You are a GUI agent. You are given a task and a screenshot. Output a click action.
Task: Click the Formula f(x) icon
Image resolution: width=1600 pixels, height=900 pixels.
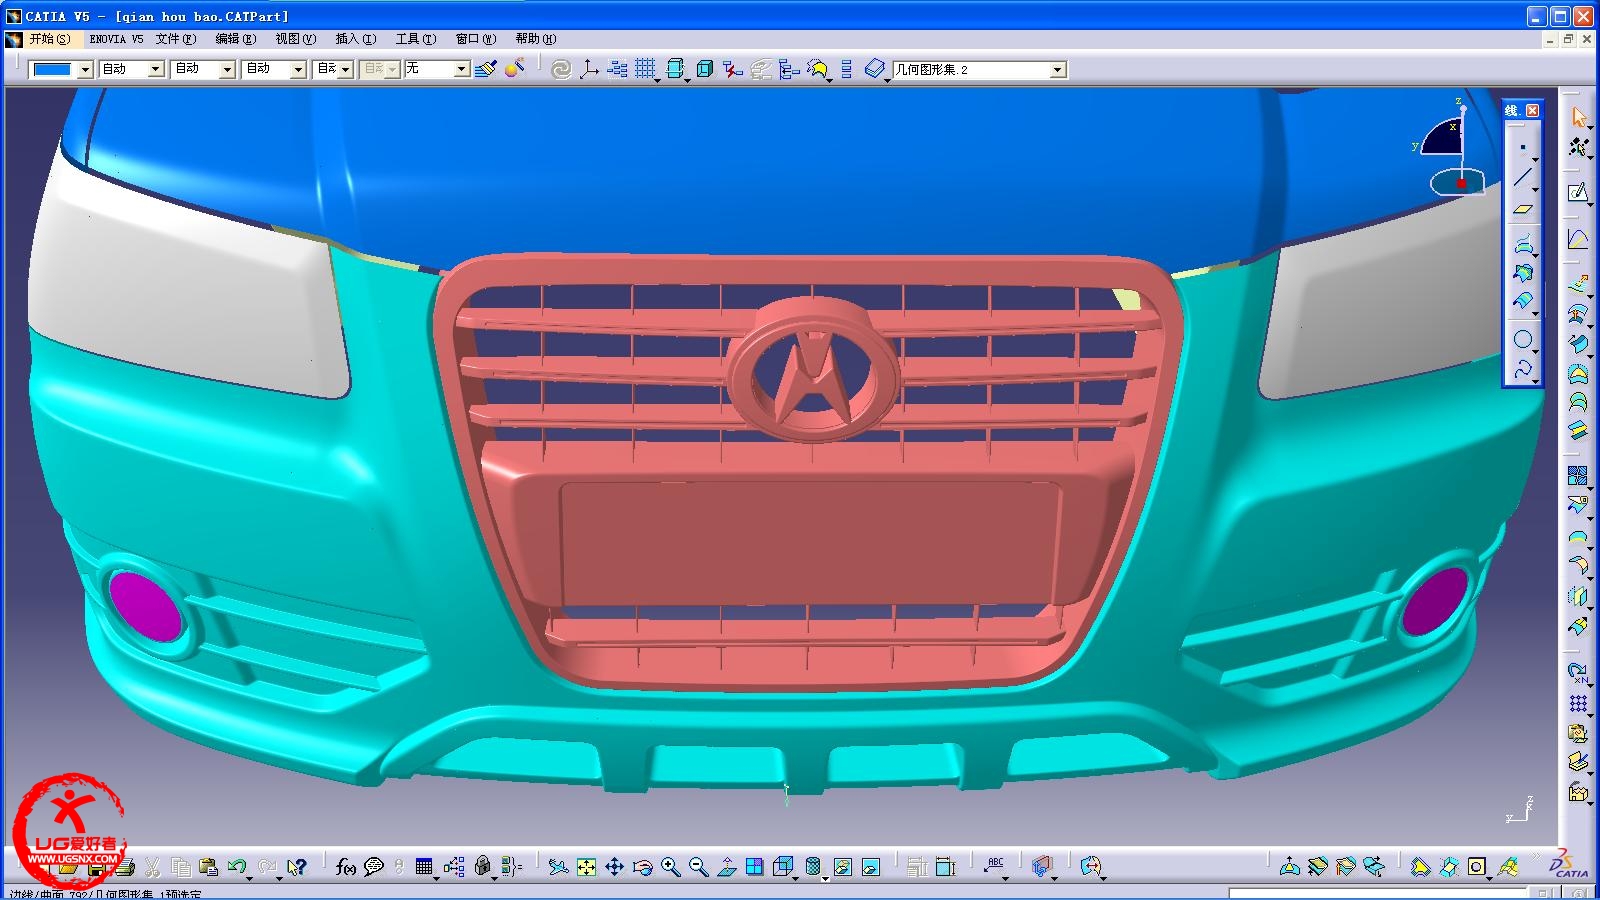(x=346, y=867)
